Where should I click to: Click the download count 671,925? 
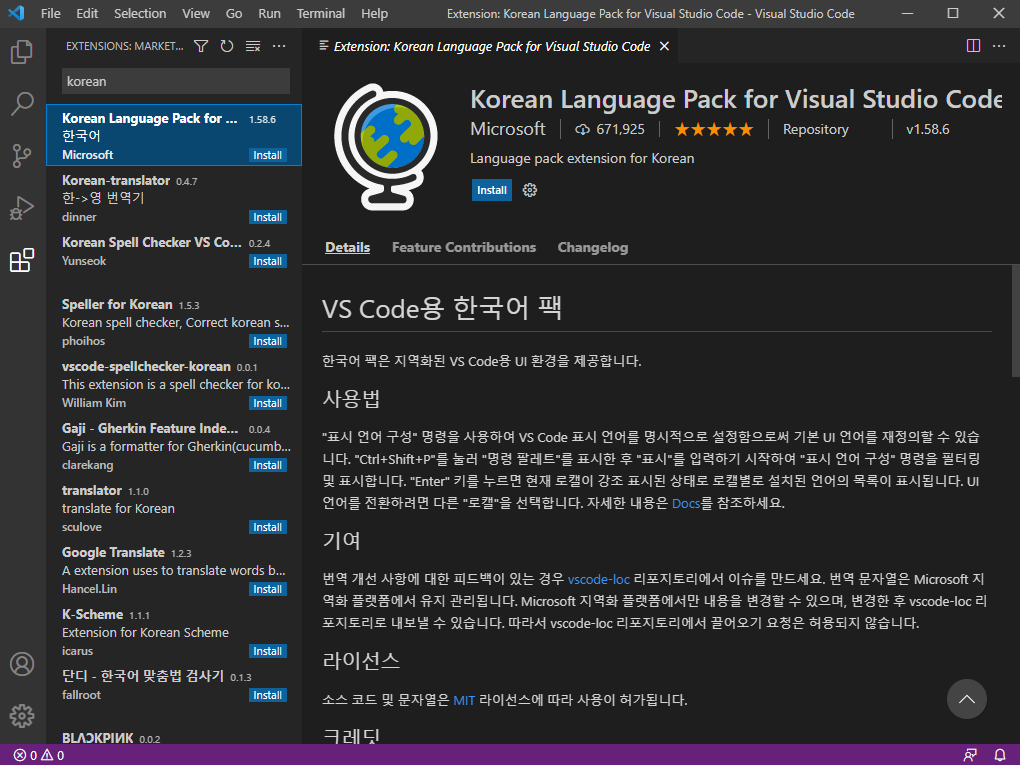(x=610, y=129)
